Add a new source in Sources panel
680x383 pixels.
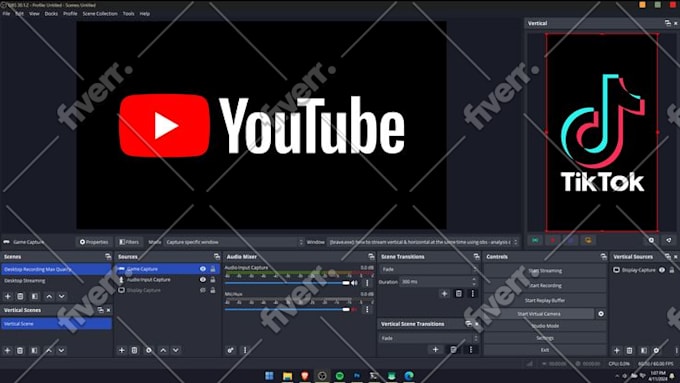pos(121,350)
